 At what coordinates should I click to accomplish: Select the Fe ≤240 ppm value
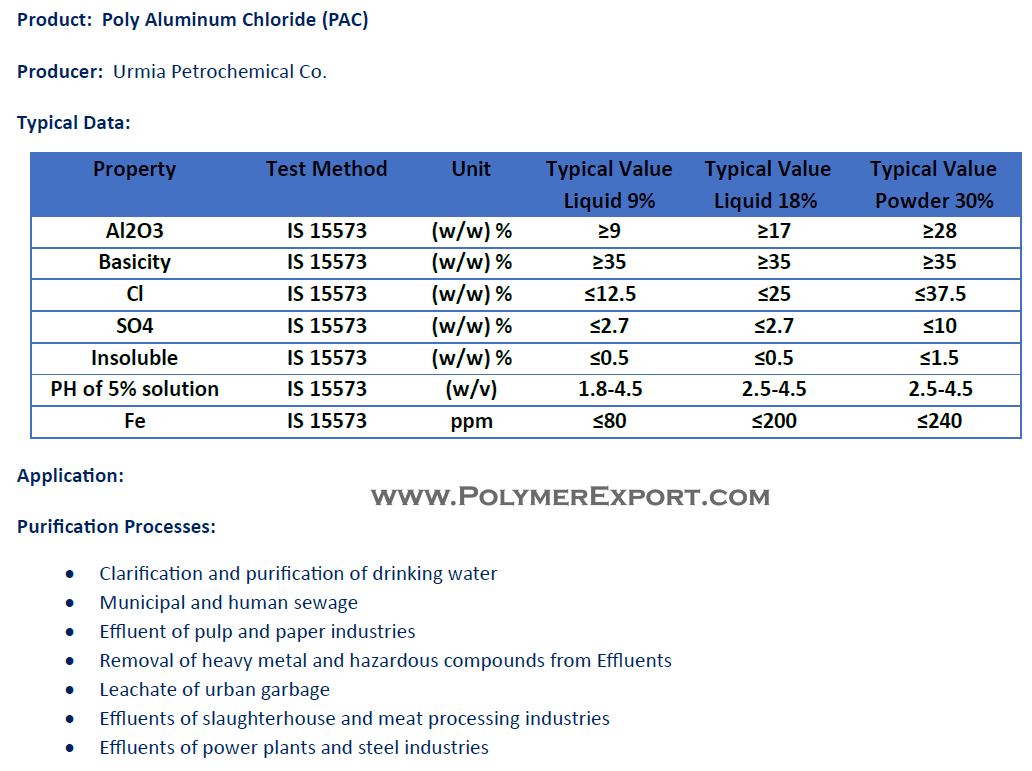(939, 421)
